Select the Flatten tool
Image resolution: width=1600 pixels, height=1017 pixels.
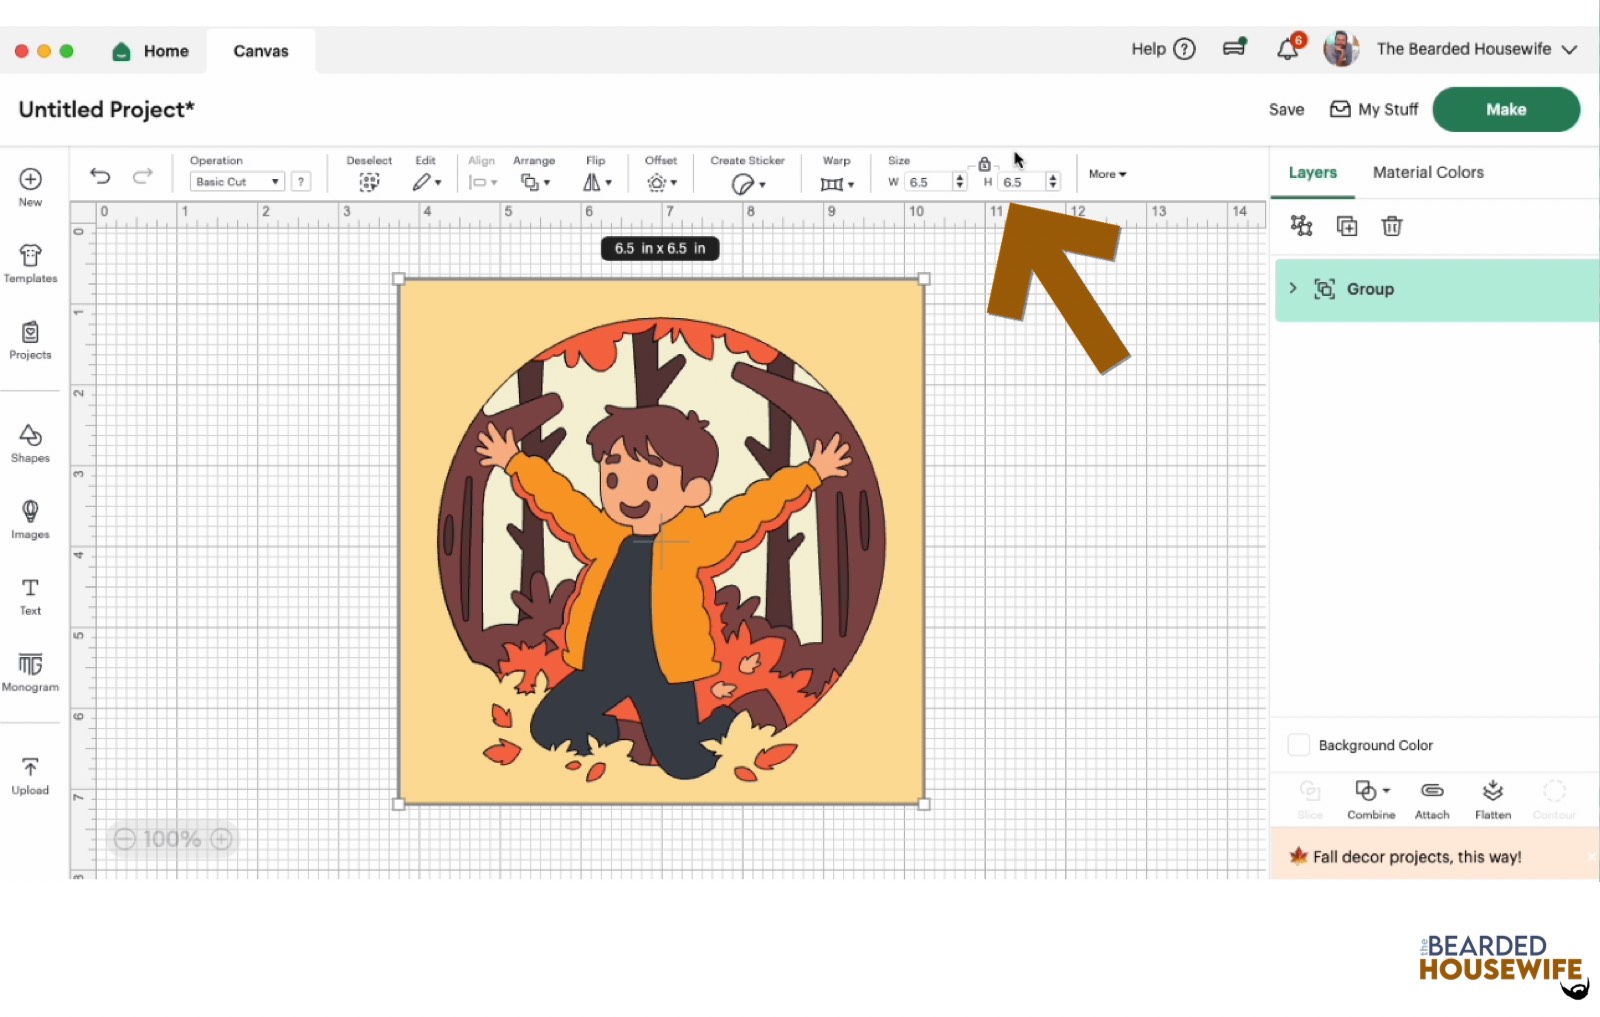(1493, 795)
